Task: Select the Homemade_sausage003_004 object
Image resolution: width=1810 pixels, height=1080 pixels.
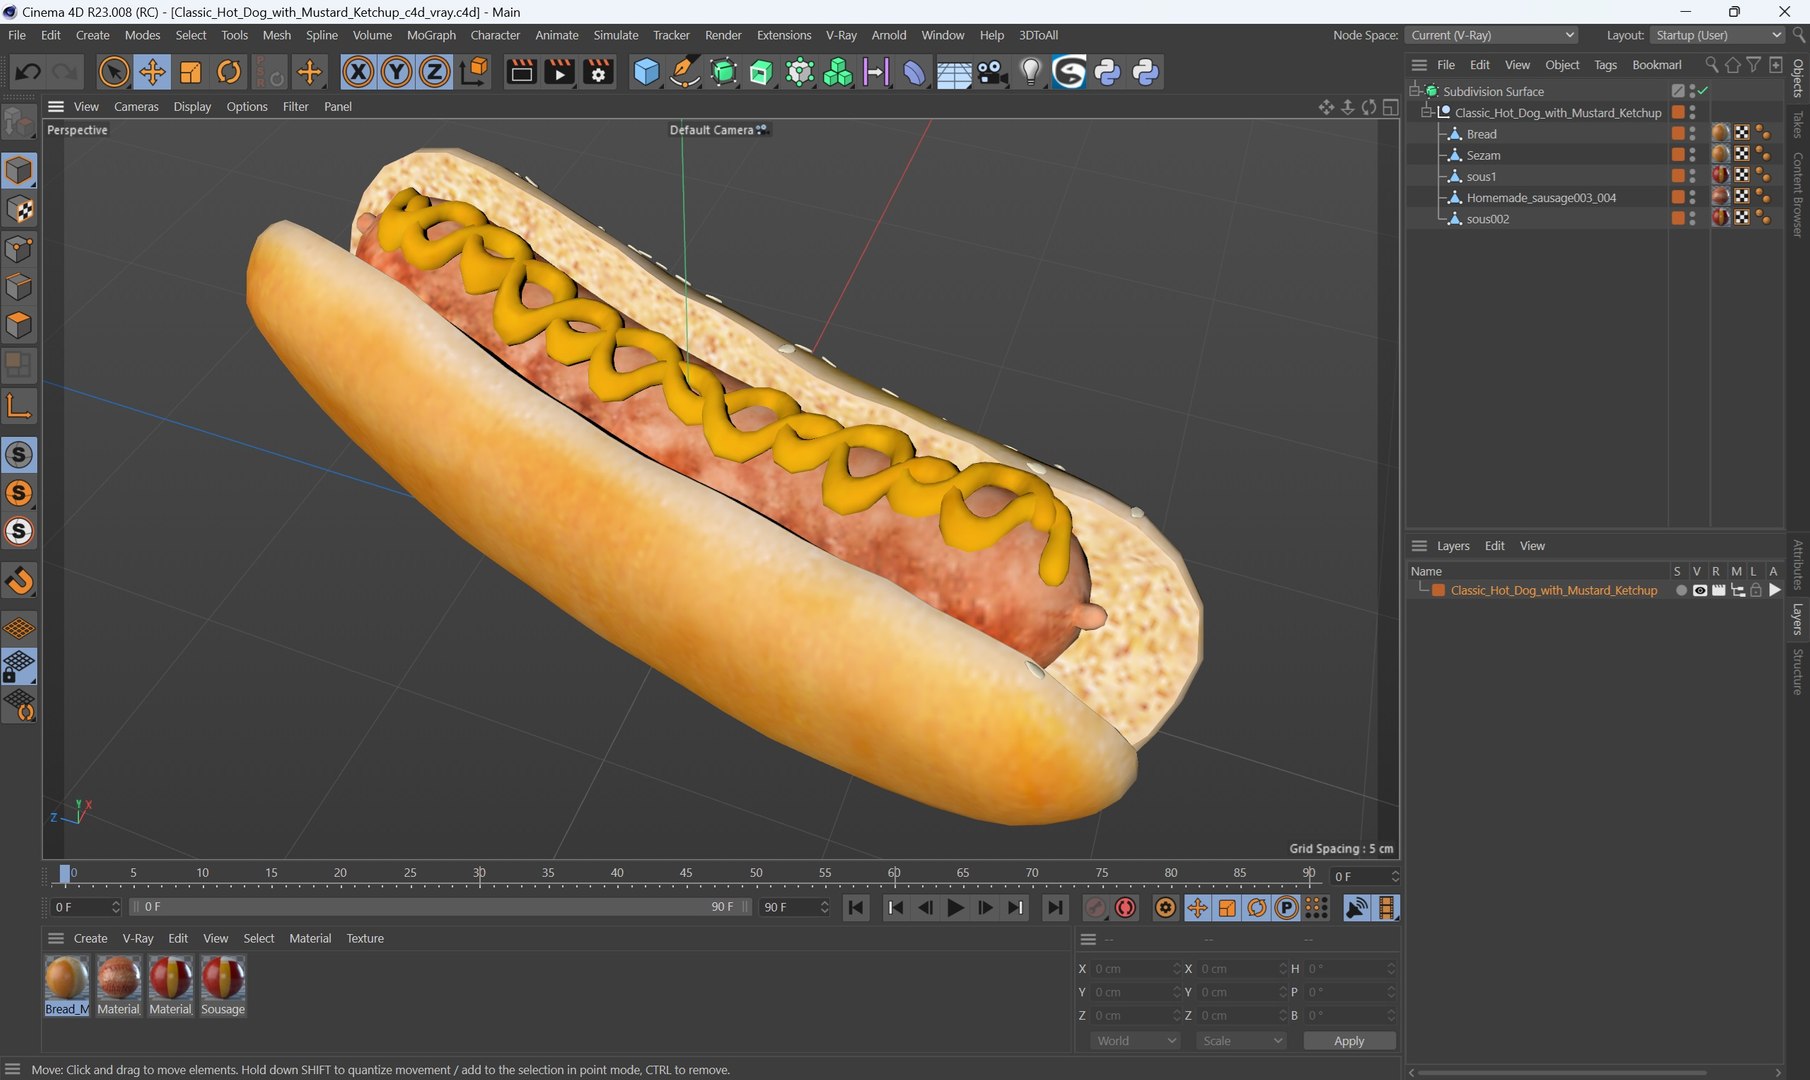Action: point(1541,198)
